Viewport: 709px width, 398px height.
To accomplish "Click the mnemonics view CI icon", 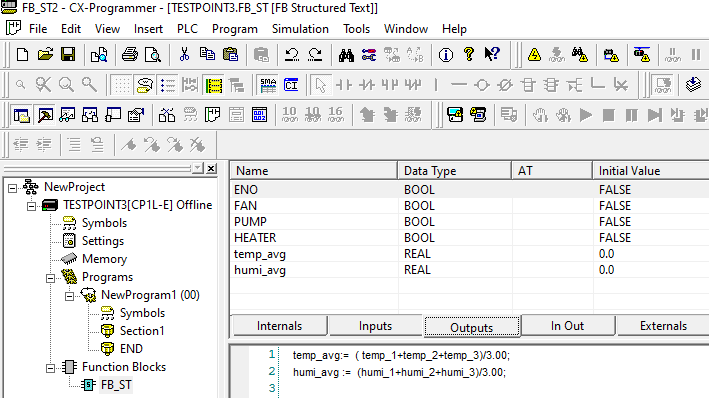I will [x=291, y=85].
